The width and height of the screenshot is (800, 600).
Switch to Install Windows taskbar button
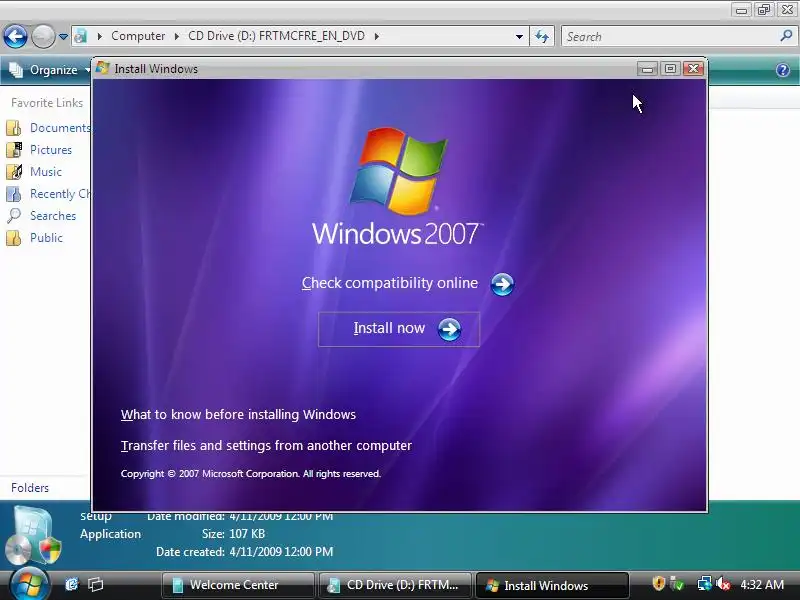tap(552, 585)
